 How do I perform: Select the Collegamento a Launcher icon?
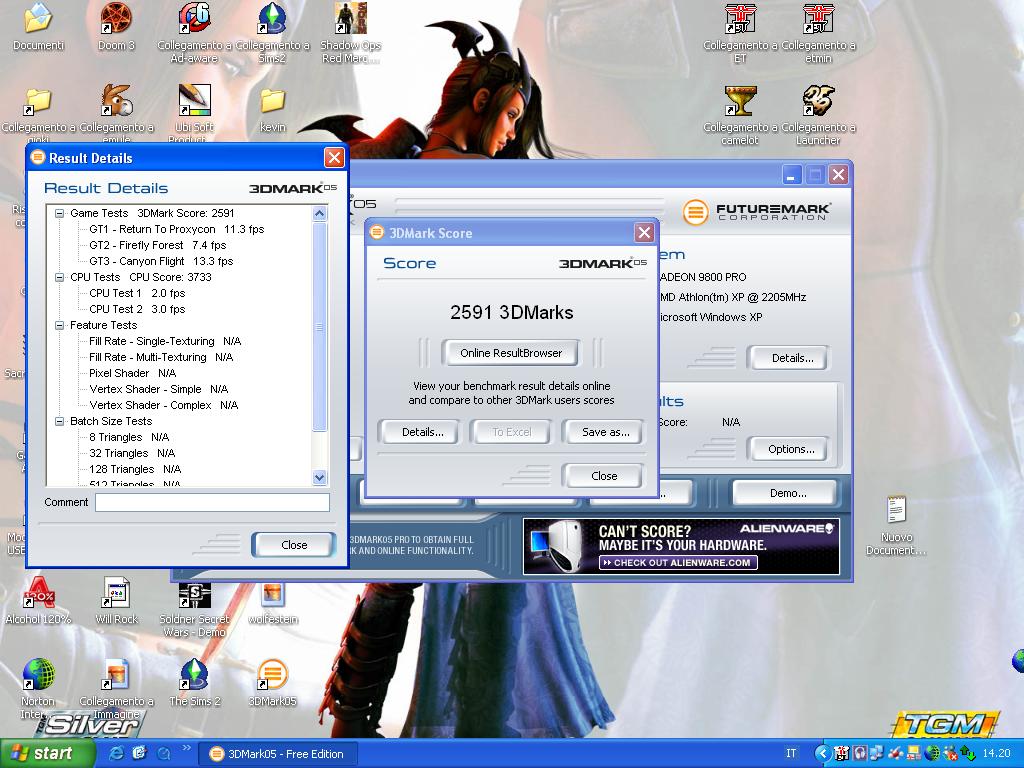(x=818, y=101)
